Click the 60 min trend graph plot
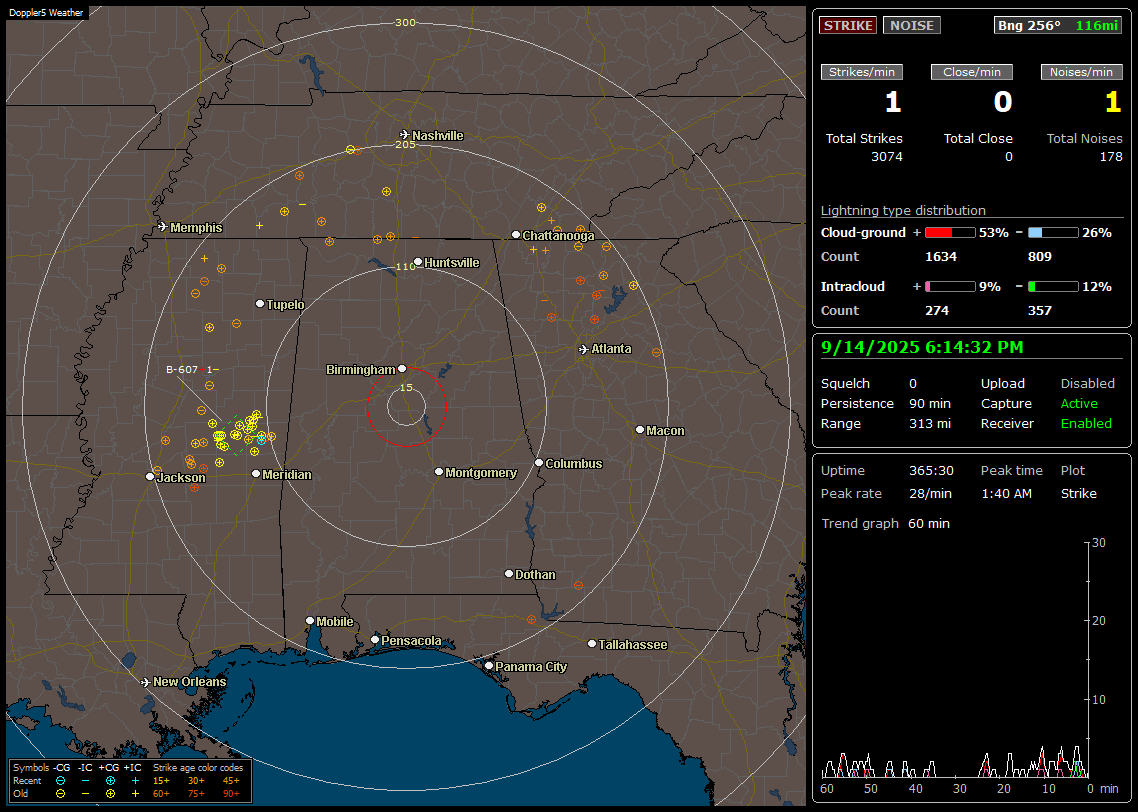Screen dimensions: 1138x812 pyautogui.click(x=955, y=660)
